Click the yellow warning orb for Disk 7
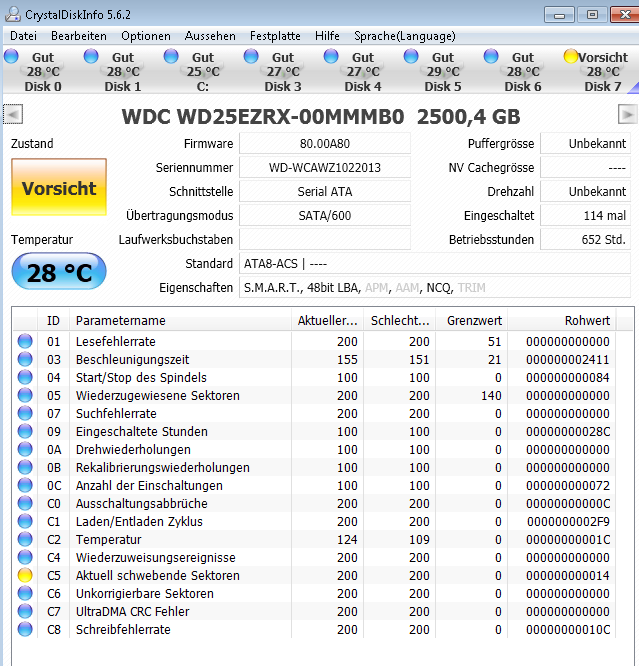639x666 pixels. [x=571, y=56]
